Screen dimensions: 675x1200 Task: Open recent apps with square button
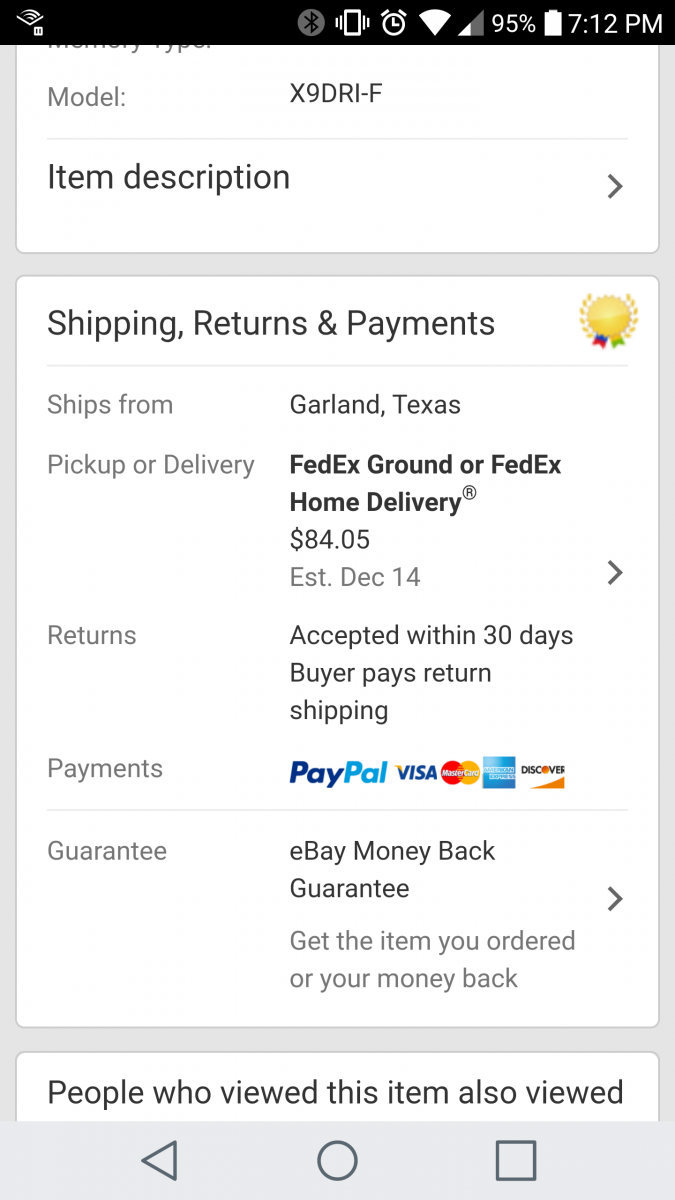click(516, 1161)
